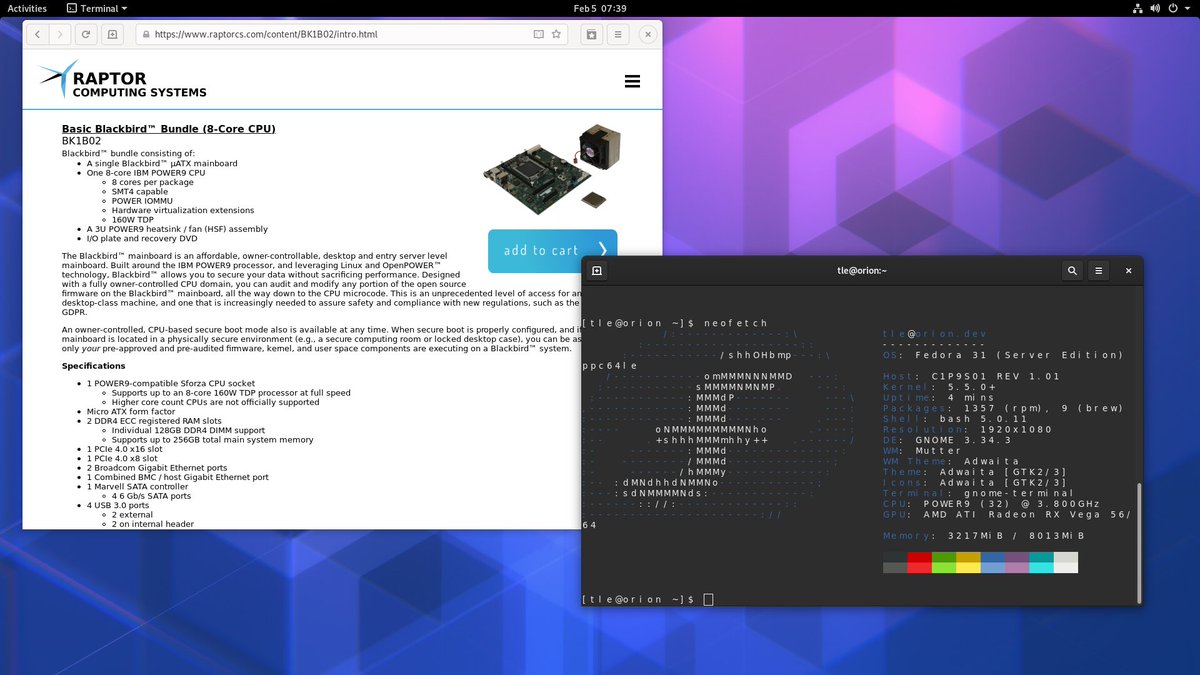Image resolution: width=1200 pixels, height=675 pixels.
Task: Click the 'Memory: 3217MiB / 8013MiB' line
Action: click(x=984, y=536)
